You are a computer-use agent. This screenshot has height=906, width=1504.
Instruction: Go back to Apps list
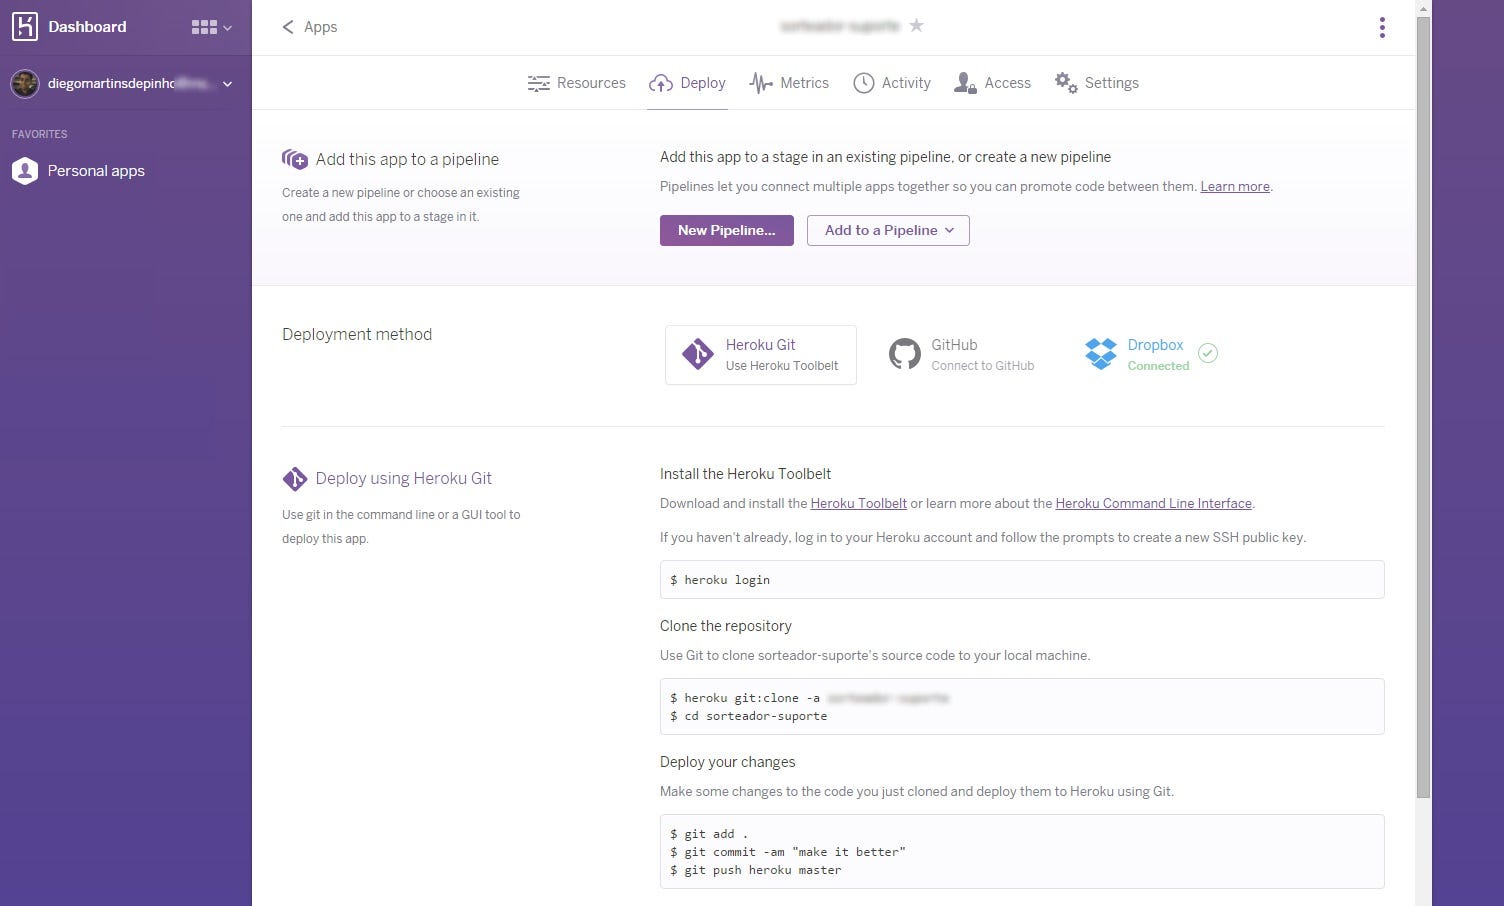[x=309, y=27]
